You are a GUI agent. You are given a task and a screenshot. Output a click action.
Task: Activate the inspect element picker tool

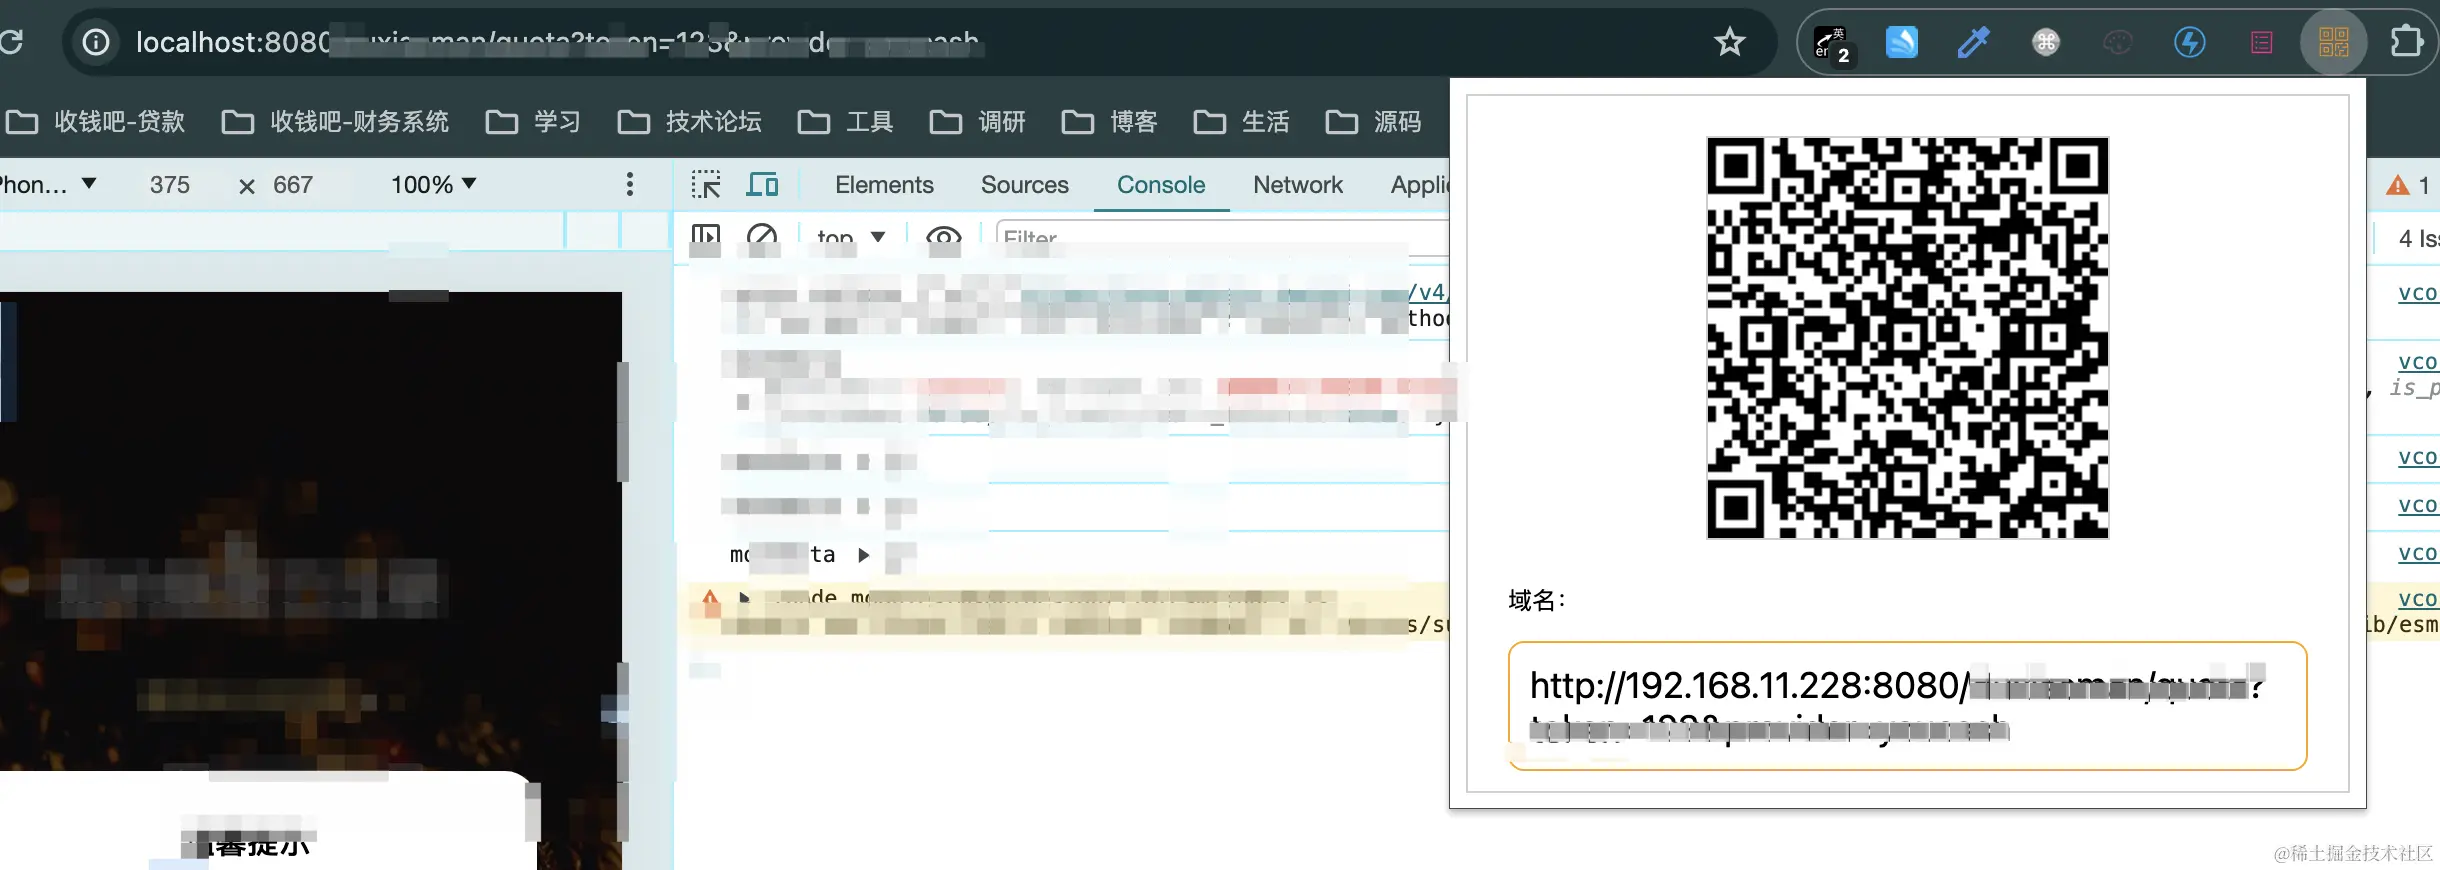click(705, 185)
